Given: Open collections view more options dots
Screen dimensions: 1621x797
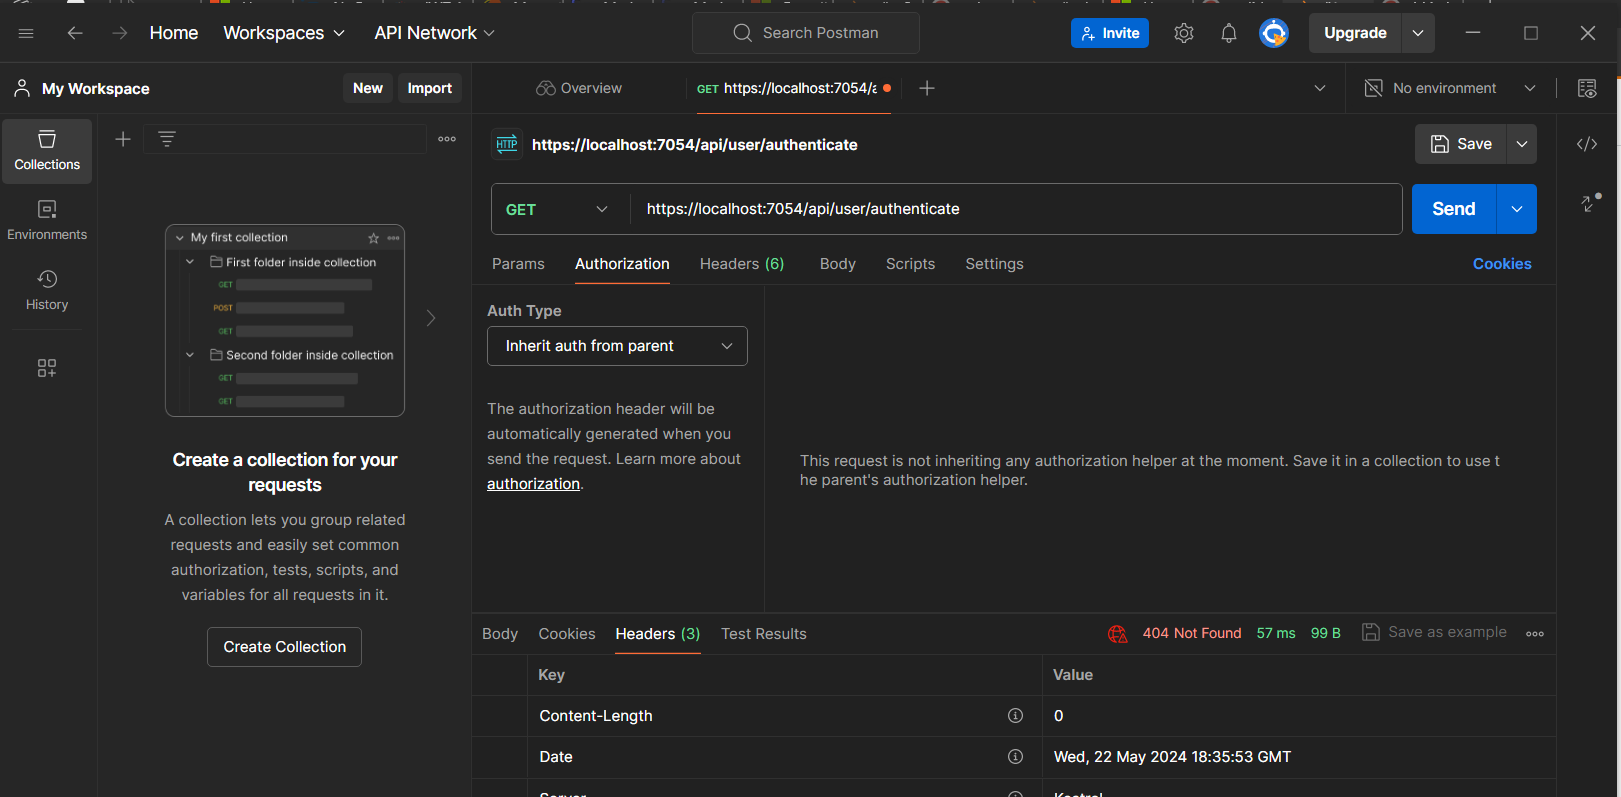Looking at the screenshot, I should coord(447,139).
